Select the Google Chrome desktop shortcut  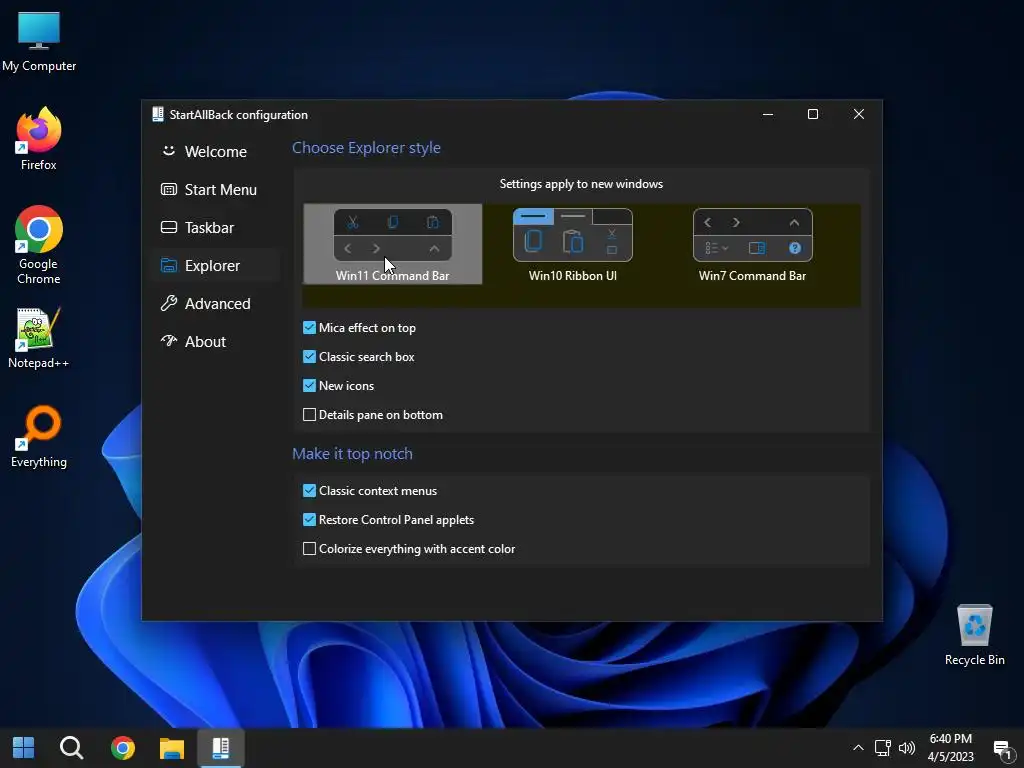coord(39,245)
